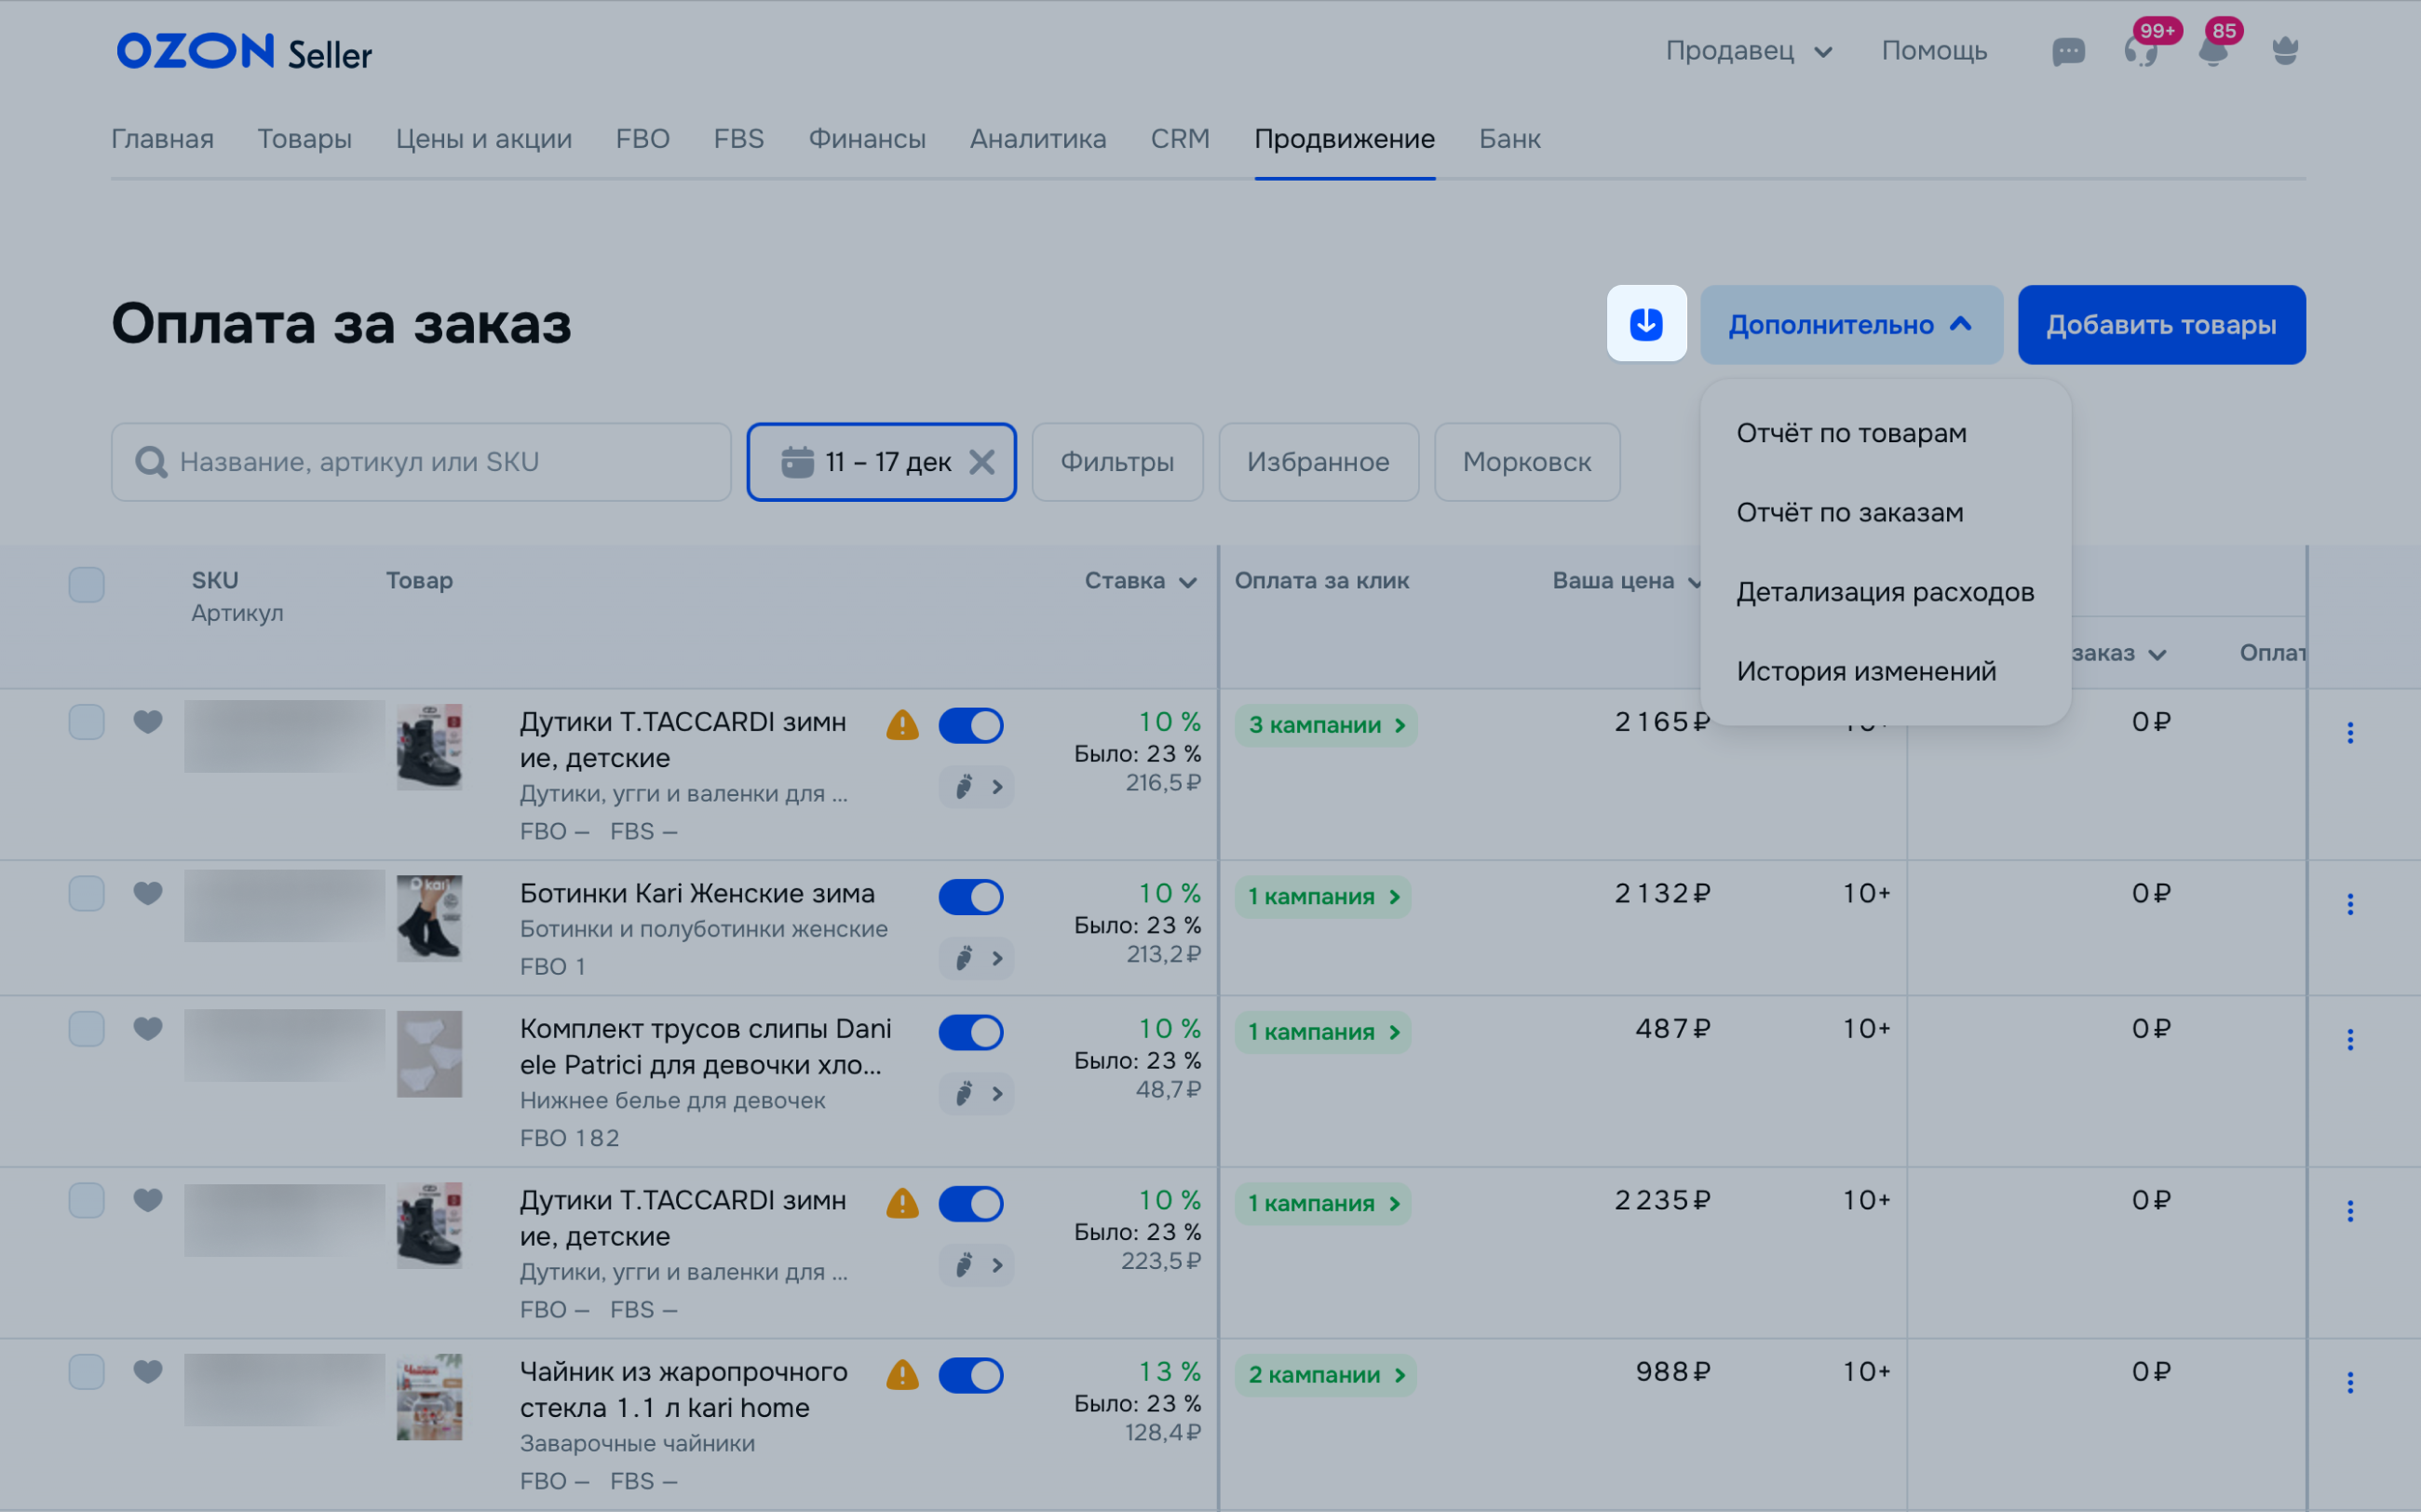
Task: Expand the Продавец dropdown in header
Action: coord(1748,51)
